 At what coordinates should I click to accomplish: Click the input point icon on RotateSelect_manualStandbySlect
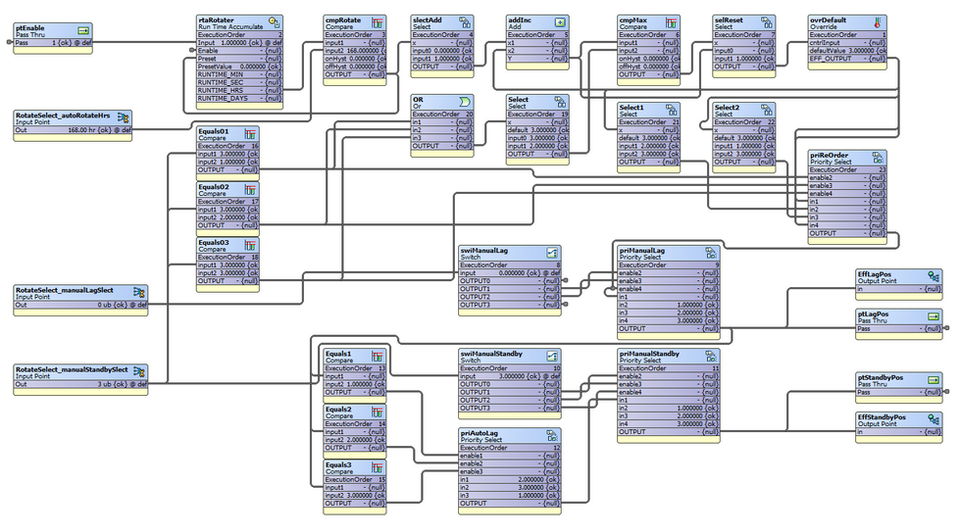(139, 372)
